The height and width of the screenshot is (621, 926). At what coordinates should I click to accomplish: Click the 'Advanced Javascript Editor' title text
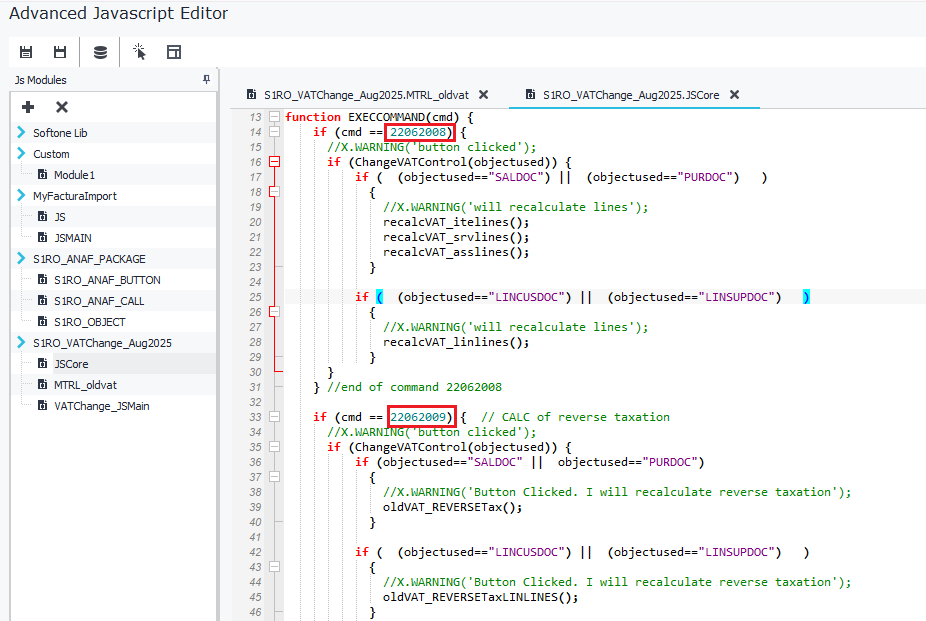coord(118,13)
